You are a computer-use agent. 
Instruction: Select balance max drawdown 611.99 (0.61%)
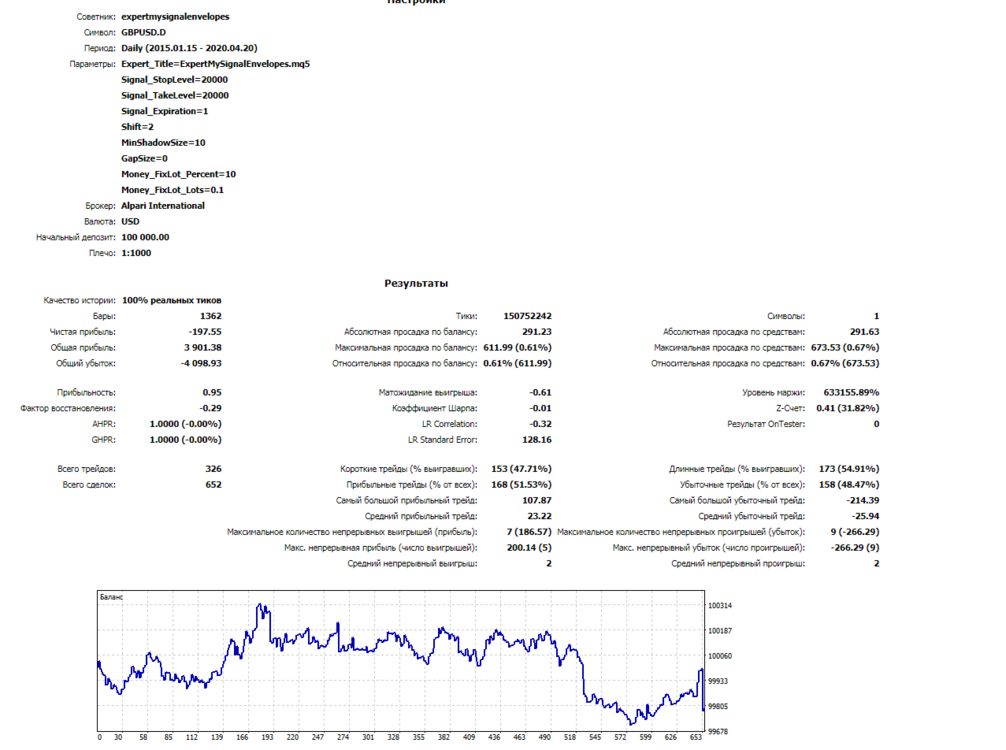pos(518,348)
